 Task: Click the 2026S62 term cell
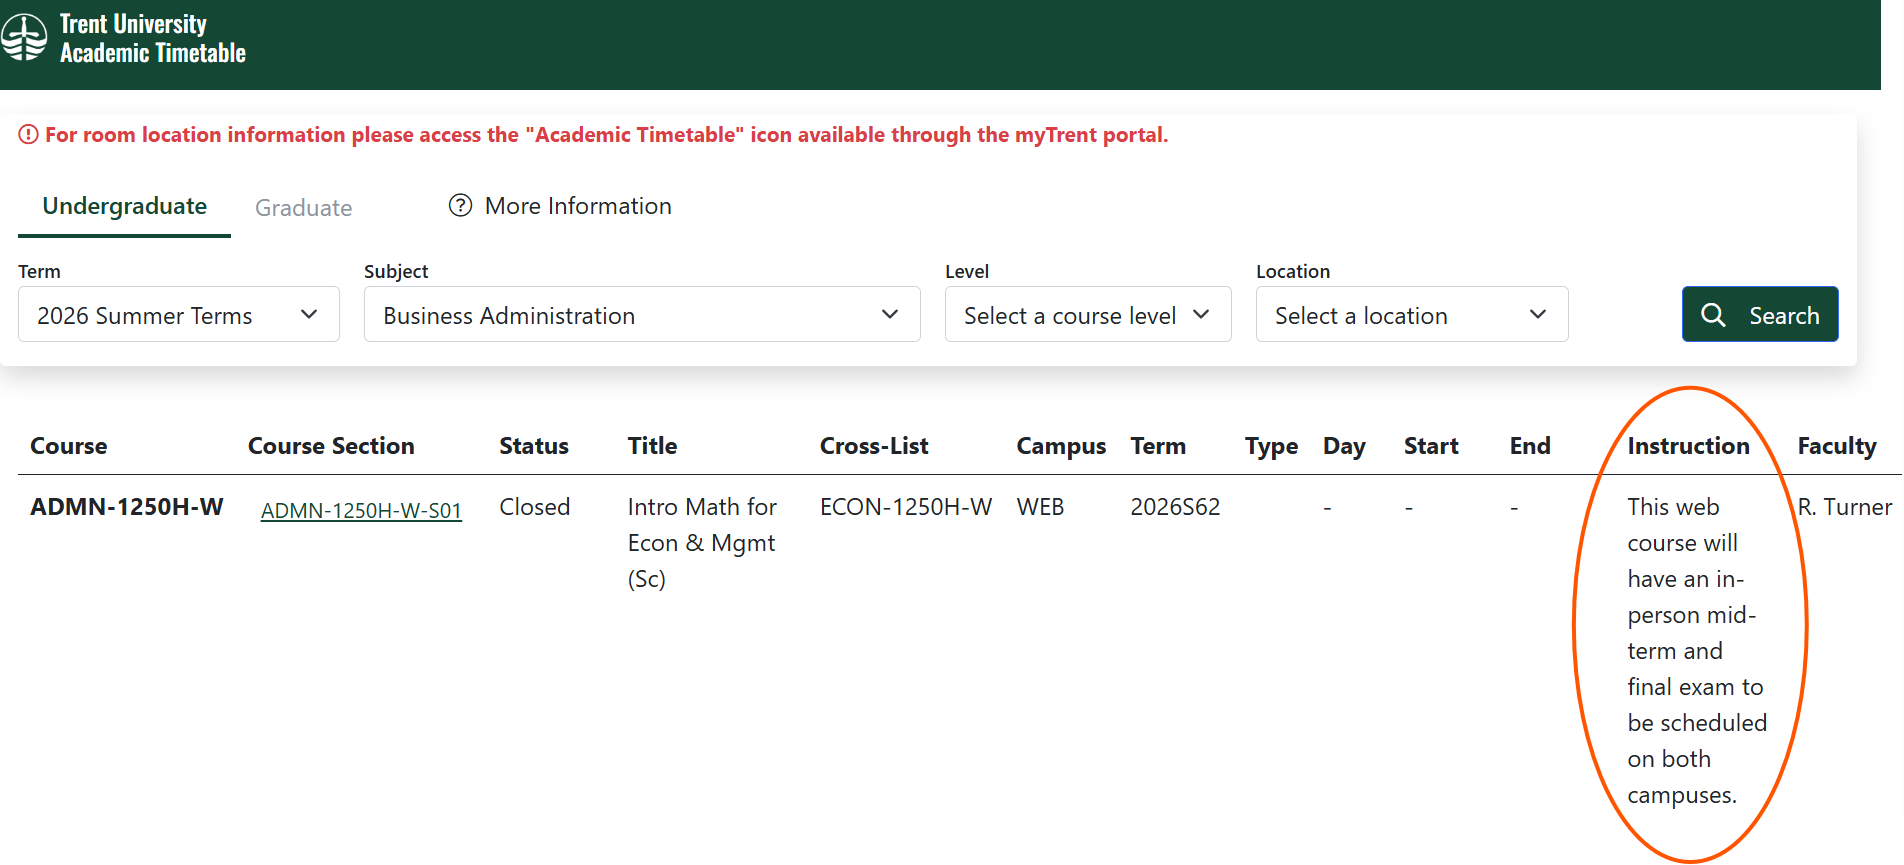1175,507
